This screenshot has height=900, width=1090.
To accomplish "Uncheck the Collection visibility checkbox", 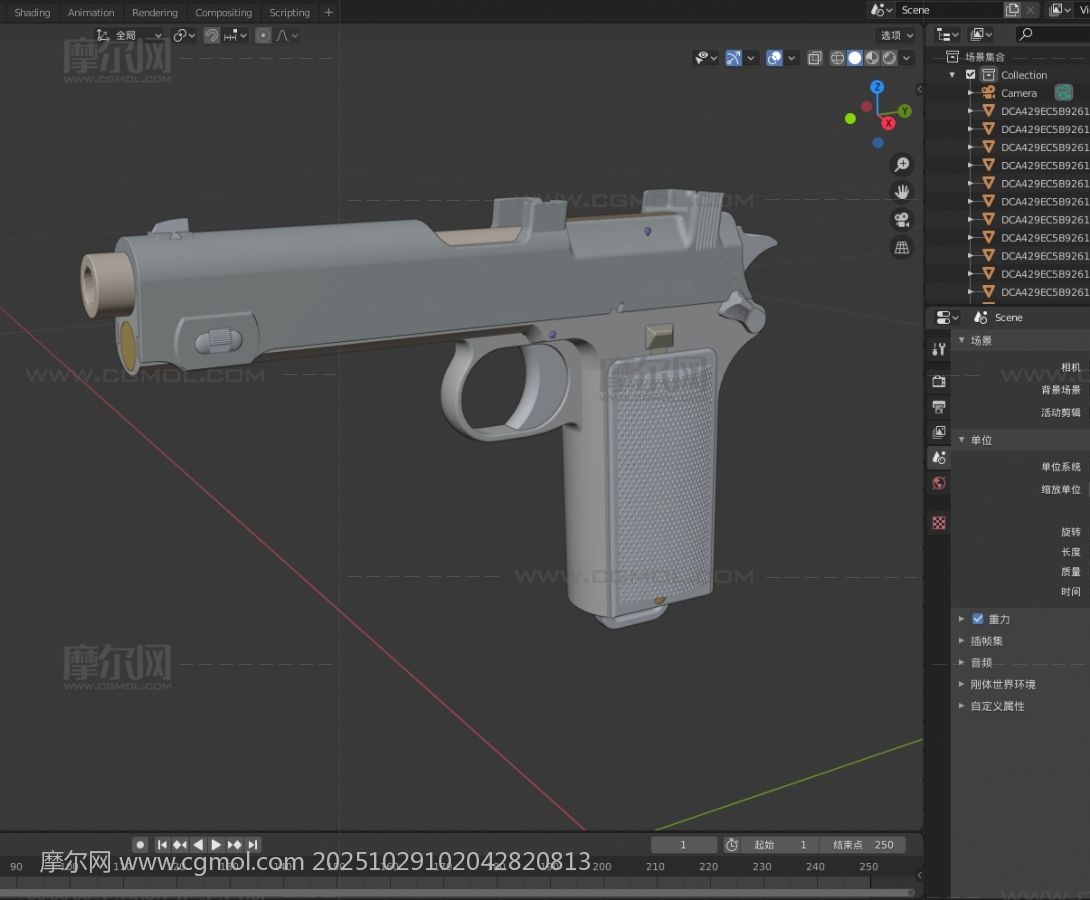I will pyautogui.click(x=970, y=75).
